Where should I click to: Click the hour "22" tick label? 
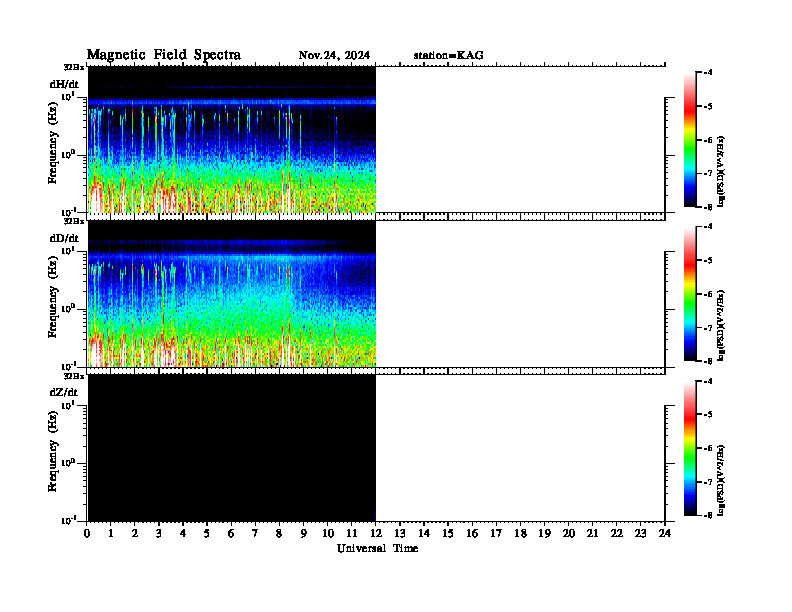[x=617, y=533]
